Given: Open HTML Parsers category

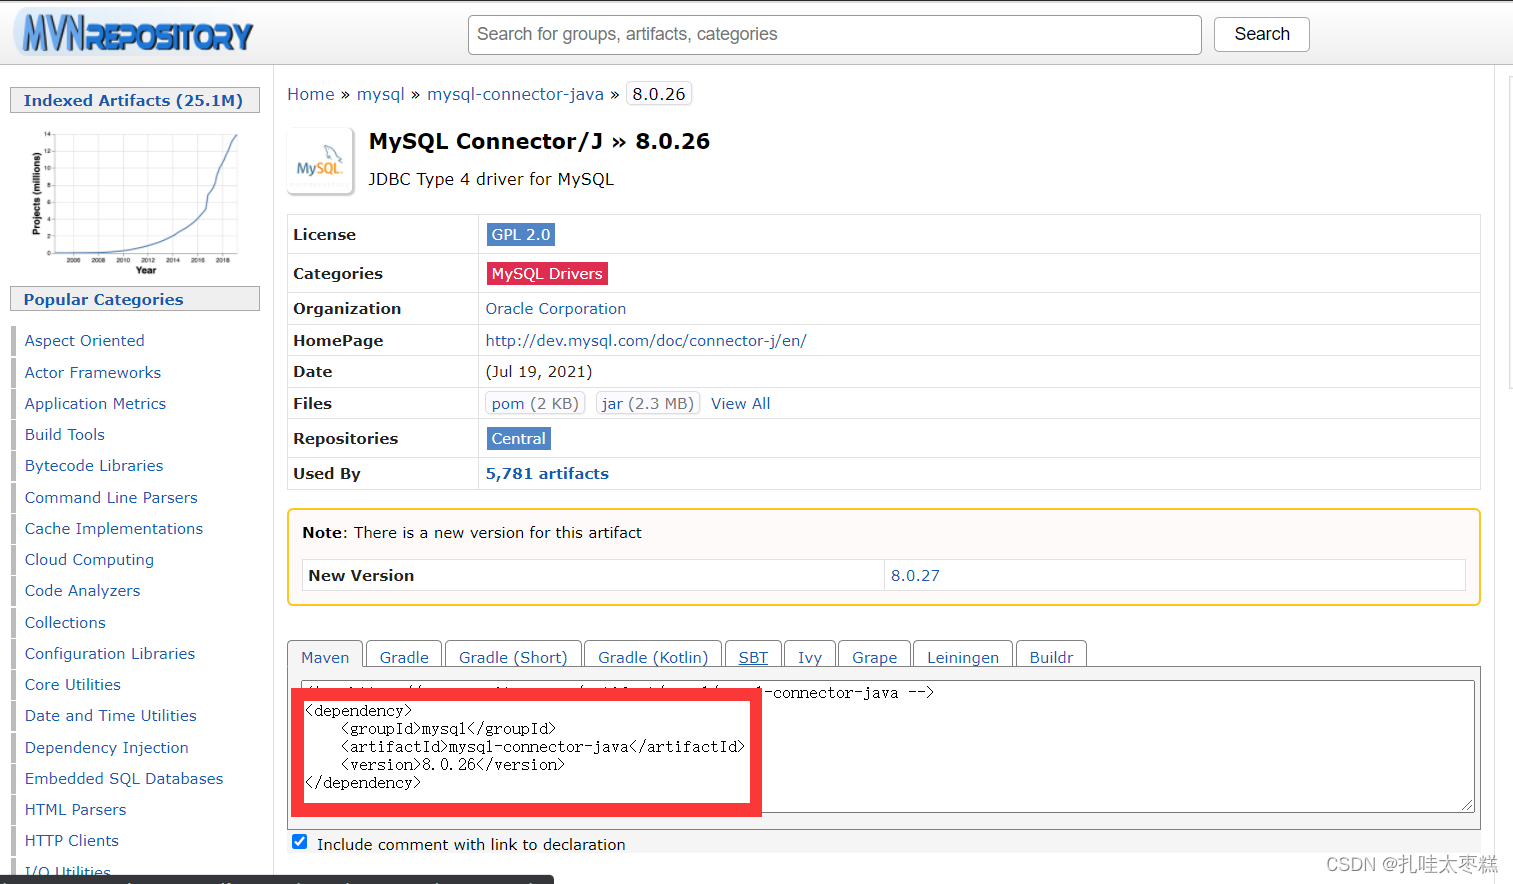Looking at the screenshot, I should [76, 809].
